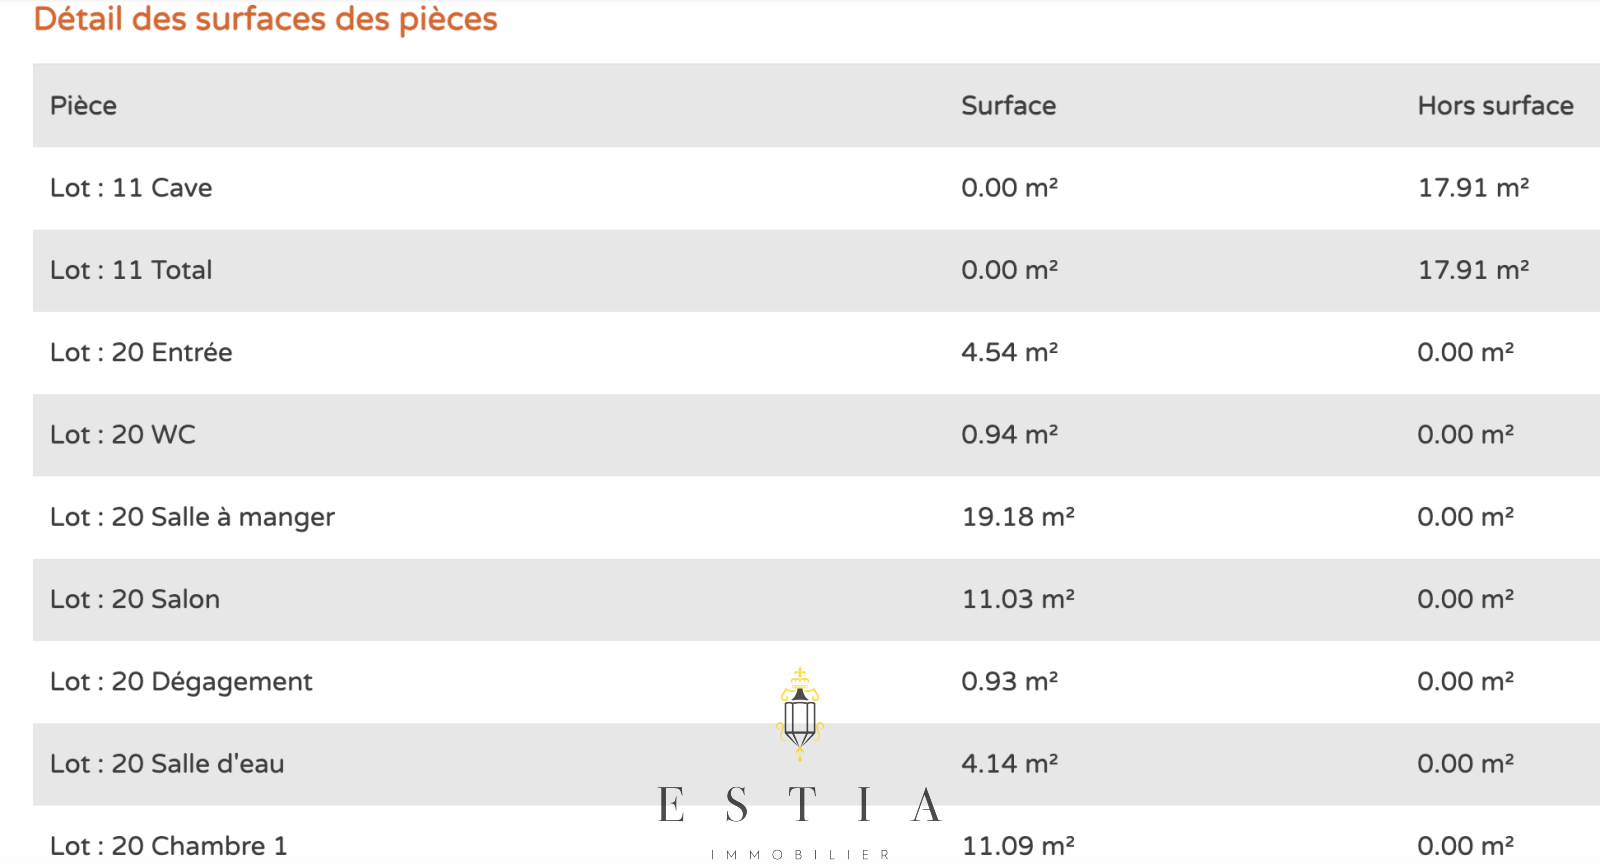1600x864 pixels.
Task: Click the 0.94 m² WC surface value
Action: 1009,435
